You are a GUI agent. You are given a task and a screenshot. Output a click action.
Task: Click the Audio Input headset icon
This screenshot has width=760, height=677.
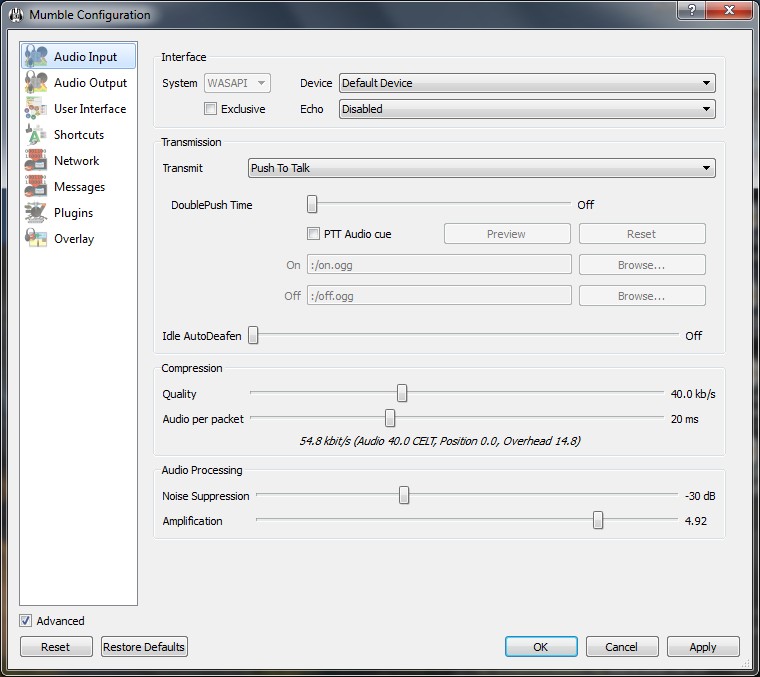click(x=36, y=56)
